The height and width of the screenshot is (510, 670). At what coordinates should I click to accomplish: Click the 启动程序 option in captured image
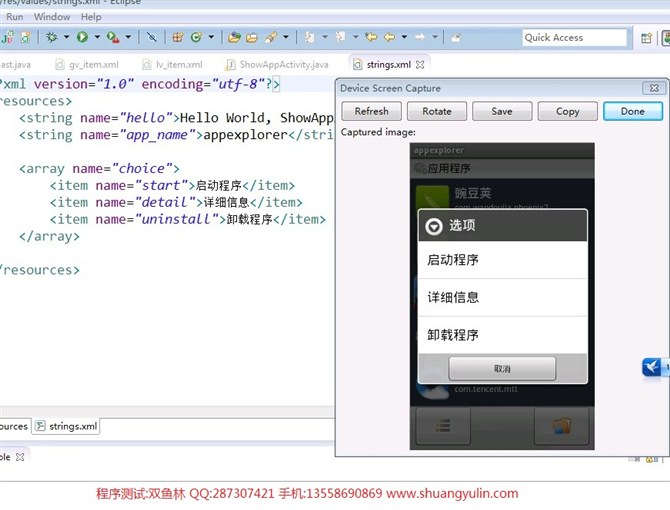point(502,260)
